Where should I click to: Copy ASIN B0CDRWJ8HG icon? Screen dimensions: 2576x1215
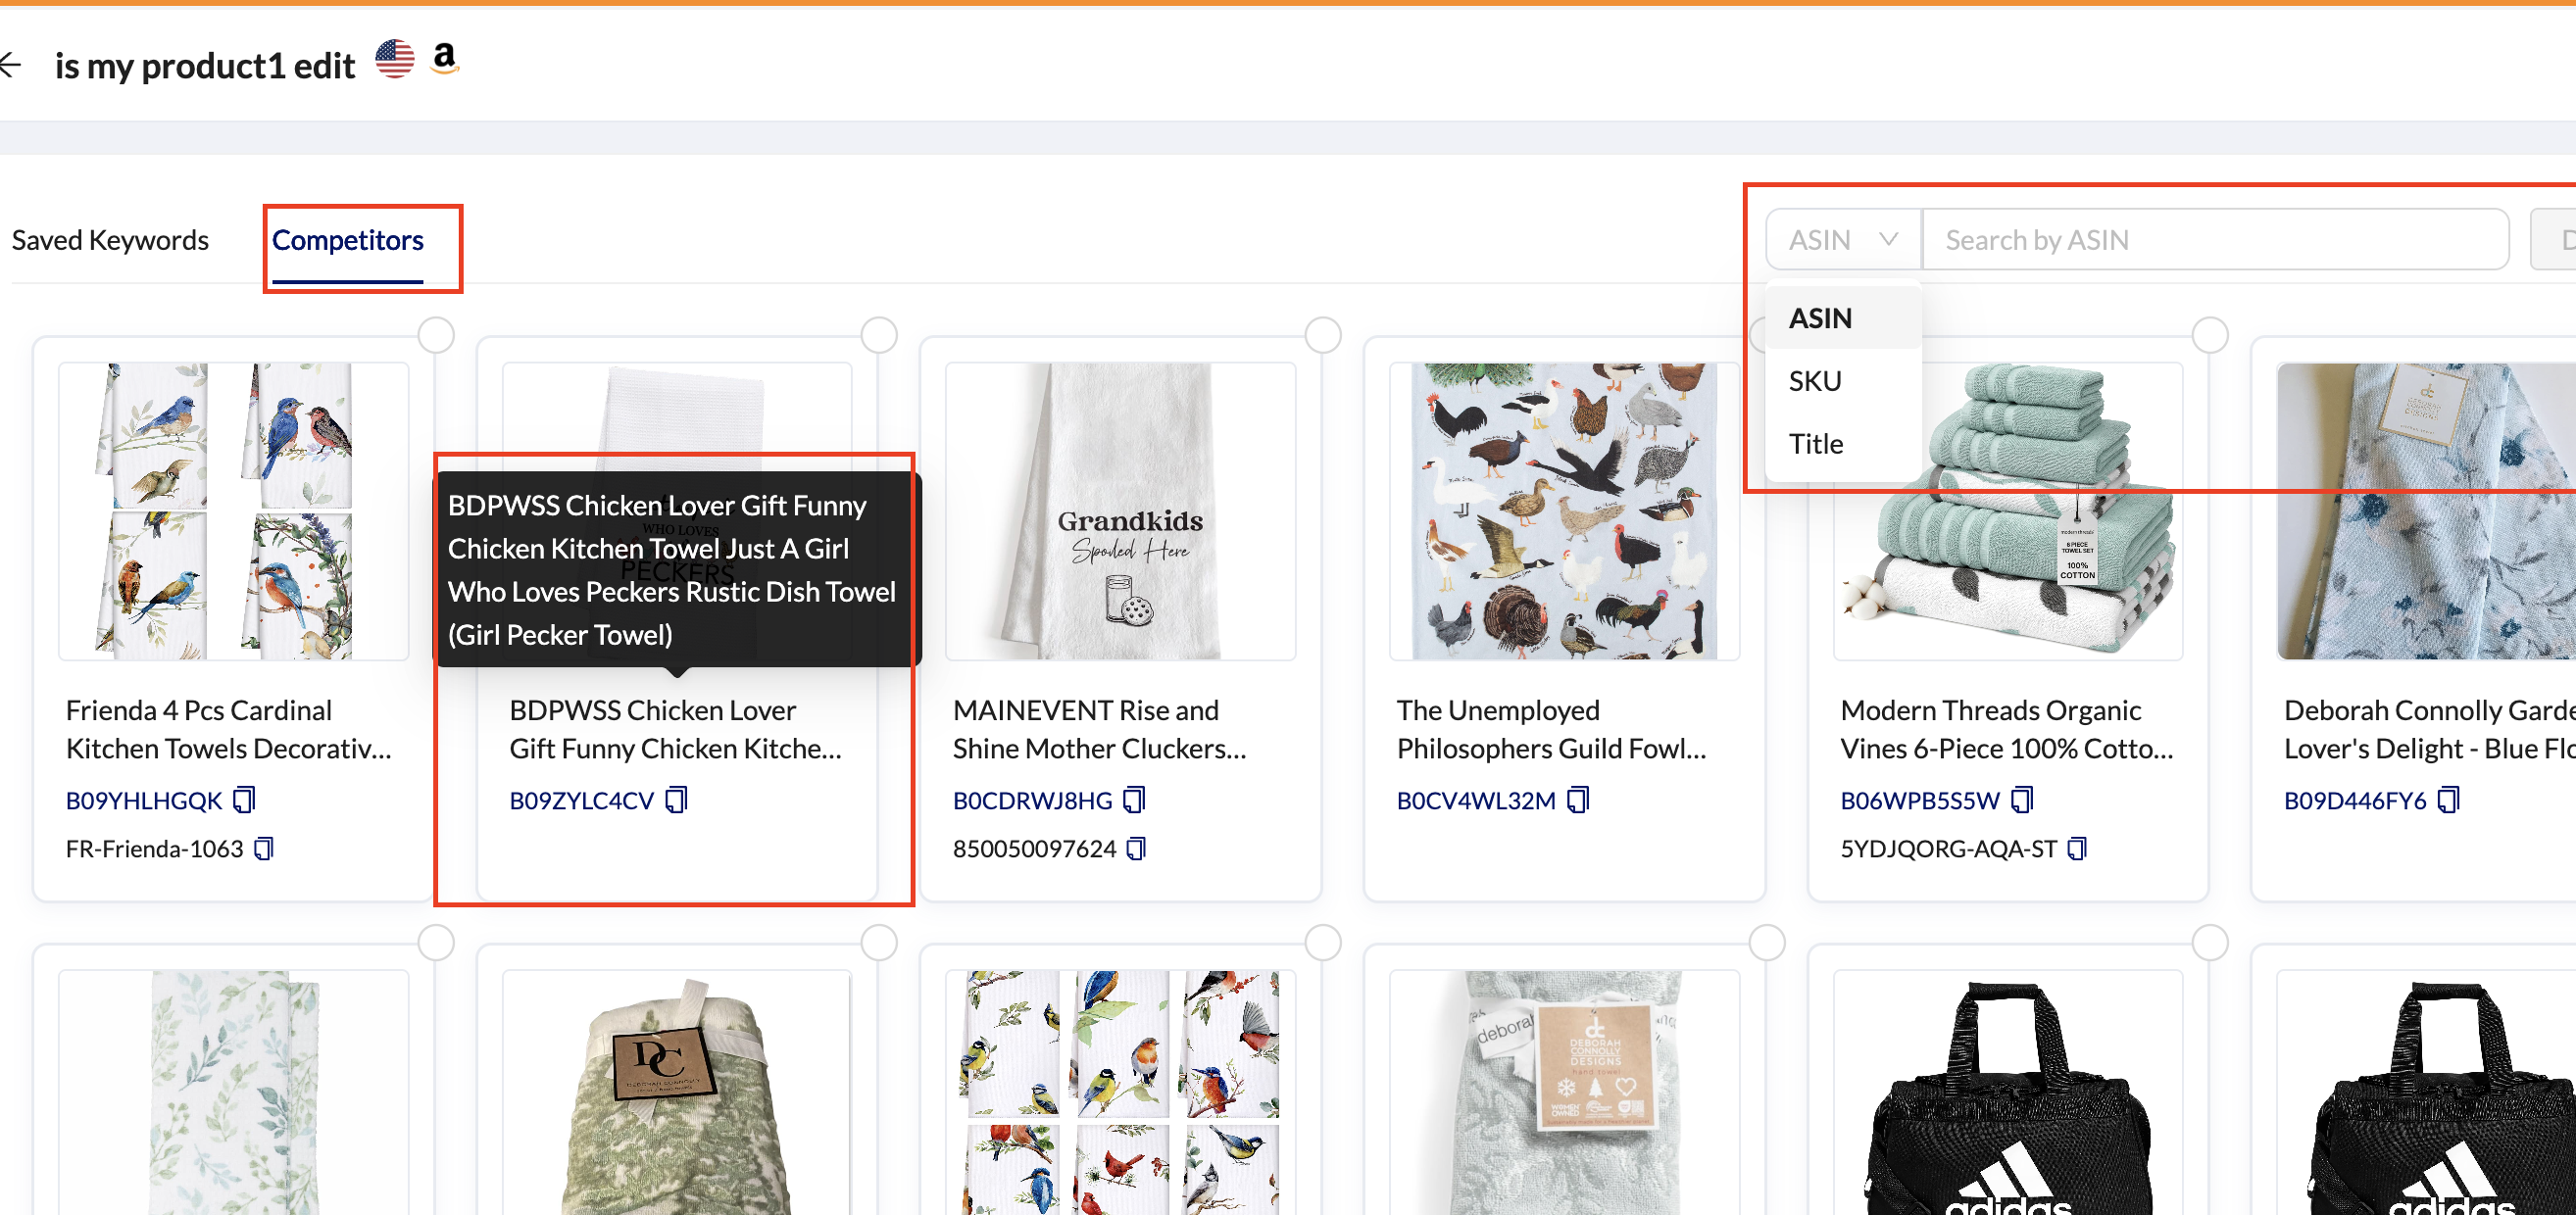[x=1134, y=800]
